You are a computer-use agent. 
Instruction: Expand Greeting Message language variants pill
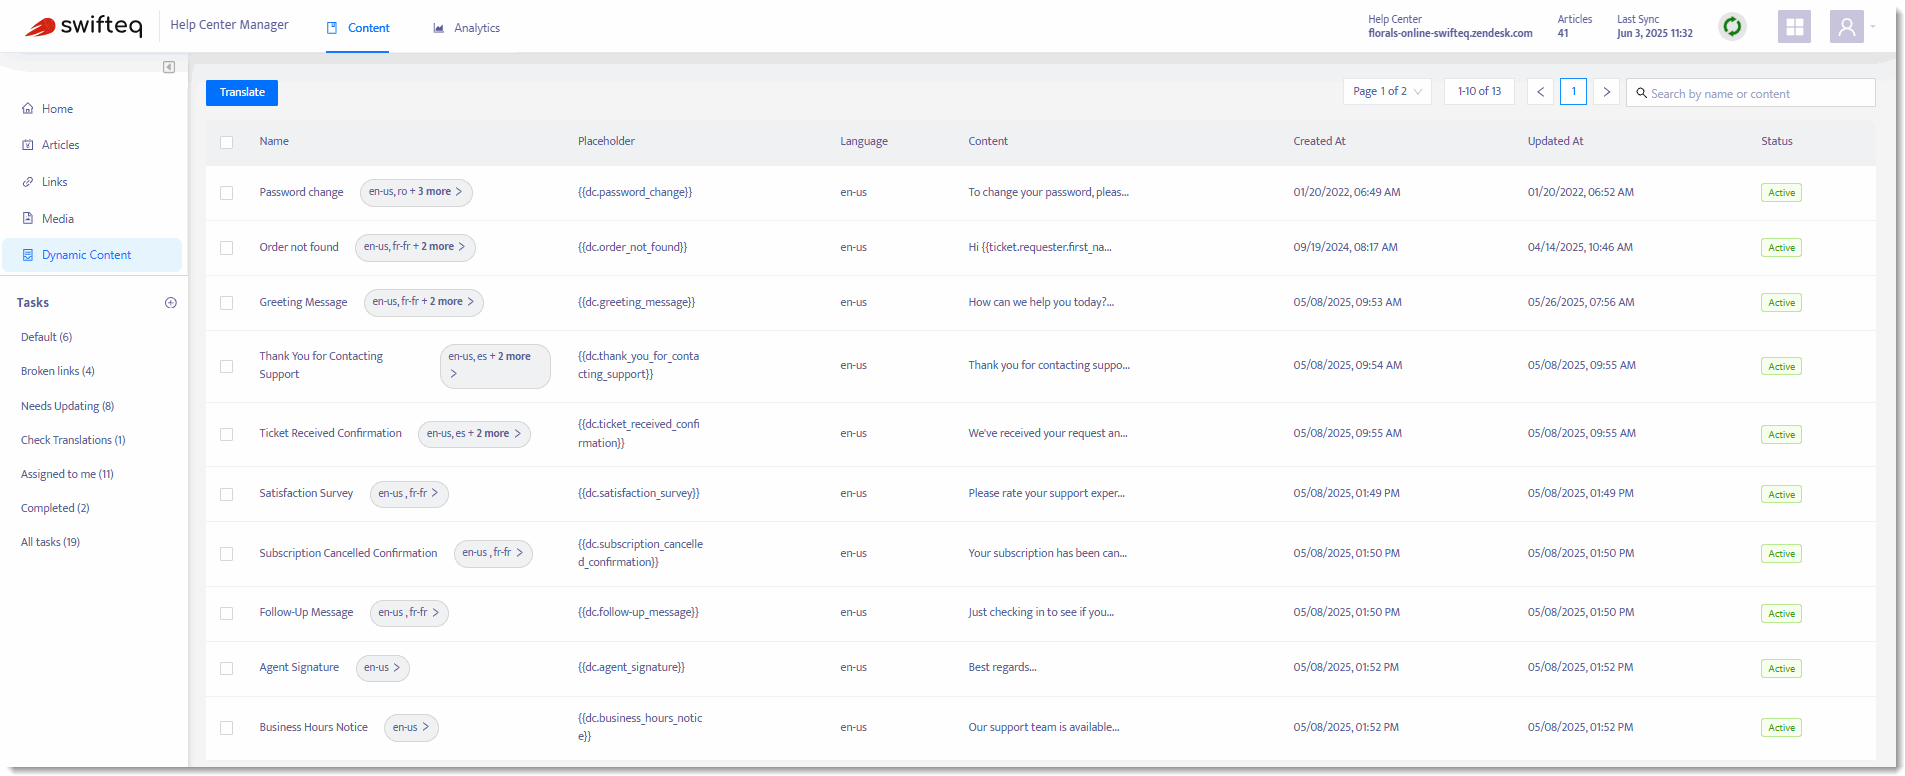pos(424,302)
